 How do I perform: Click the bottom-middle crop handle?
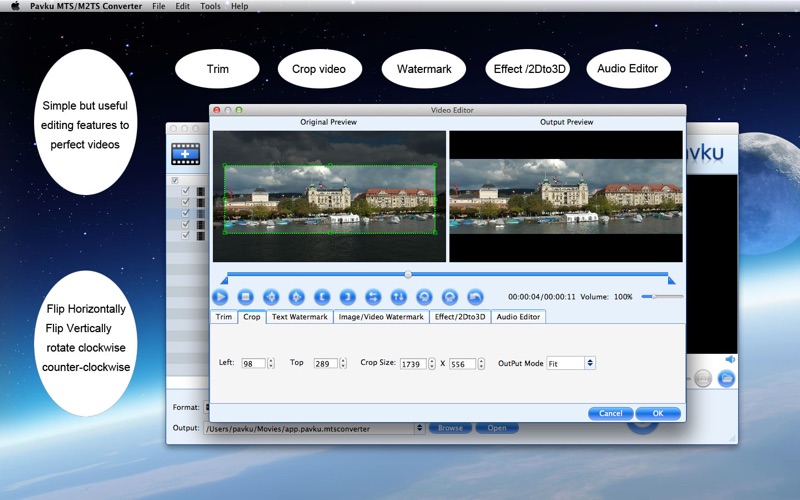tap(330, 233)
